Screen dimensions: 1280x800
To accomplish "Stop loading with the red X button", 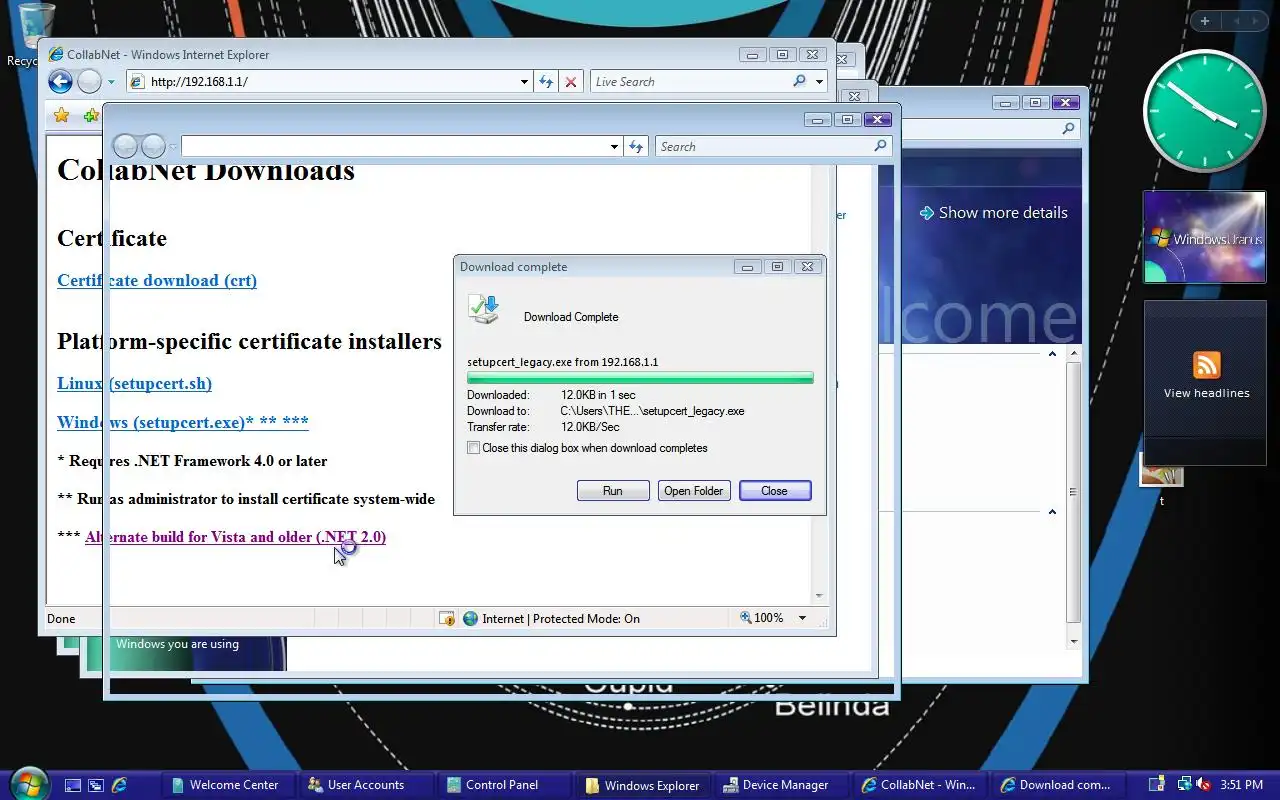I will tap(571, 82).
